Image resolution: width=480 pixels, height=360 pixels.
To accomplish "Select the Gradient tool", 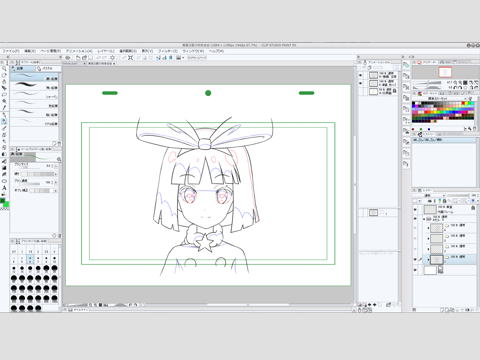I will (x=4, y=167).
